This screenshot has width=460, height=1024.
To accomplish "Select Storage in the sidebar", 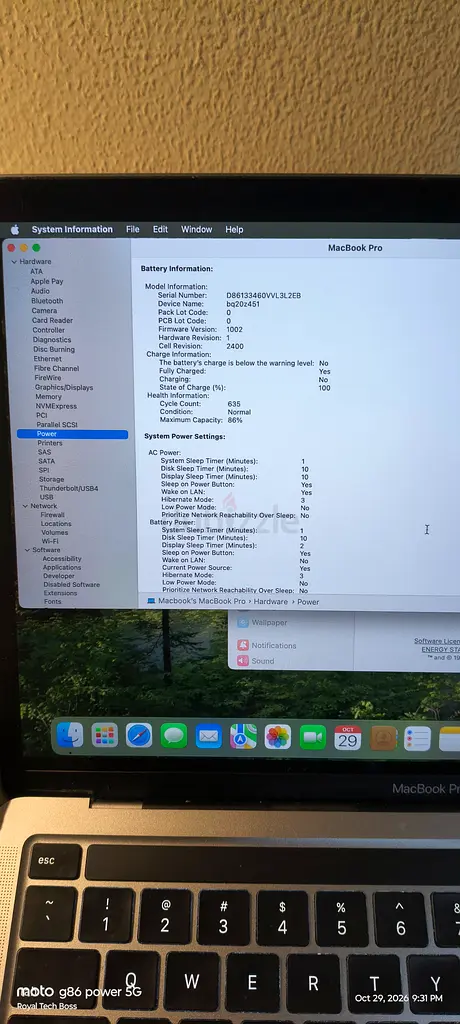I will pyautogui.click(x=52, y=479).
